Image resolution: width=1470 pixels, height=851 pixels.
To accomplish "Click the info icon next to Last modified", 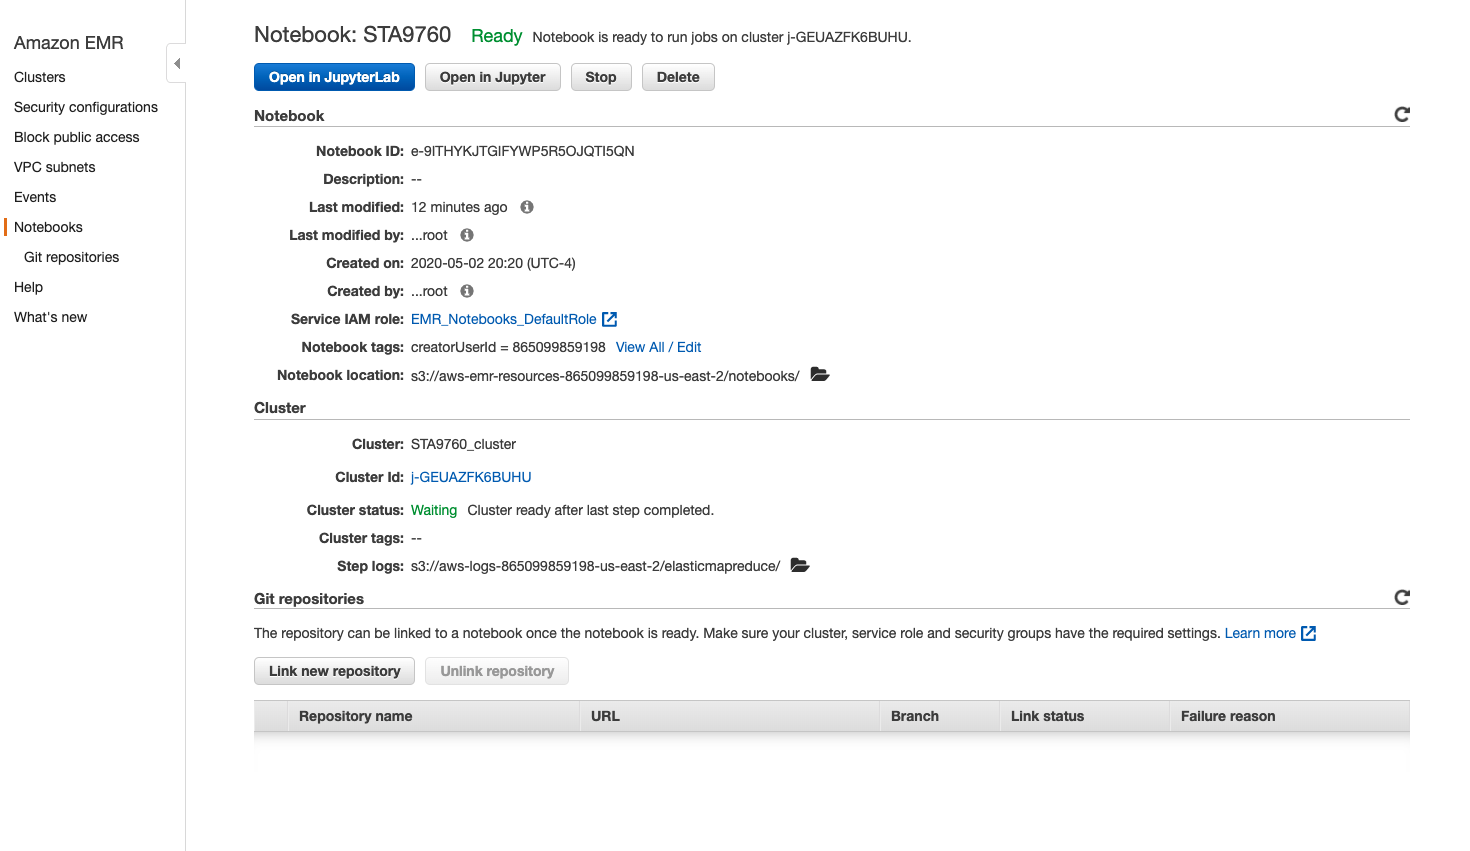I will (x=526, y=207).
